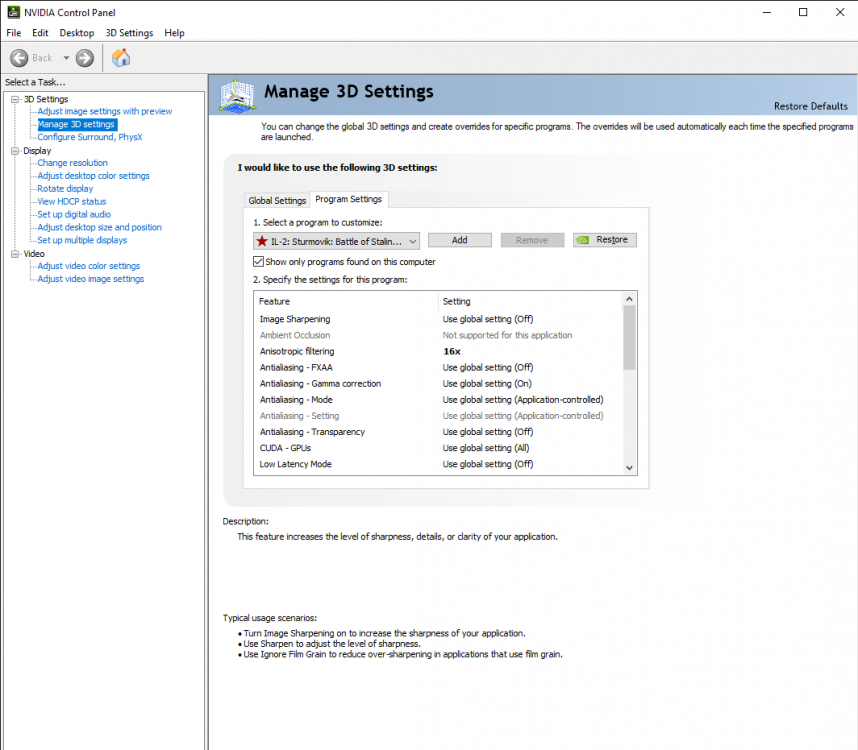Select the Image Sharpening feature row
This screenshot has width=858, height=750.
tap(438, 319)
